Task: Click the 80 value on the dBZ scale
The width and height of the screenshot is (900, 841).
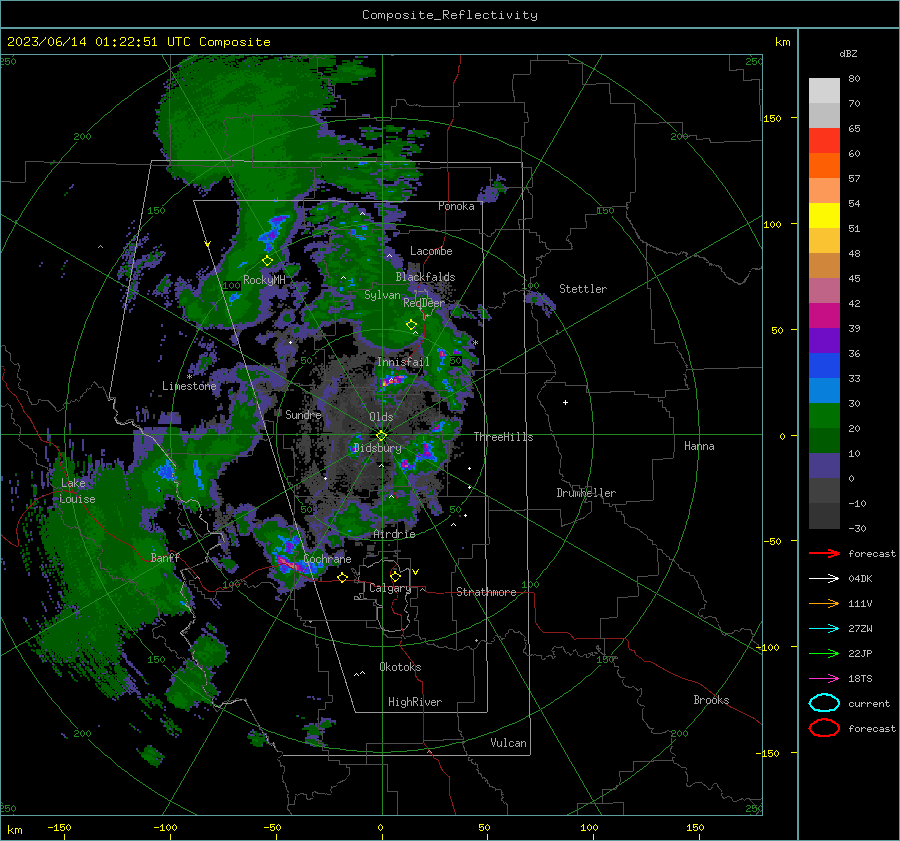Action: [854, 78]
